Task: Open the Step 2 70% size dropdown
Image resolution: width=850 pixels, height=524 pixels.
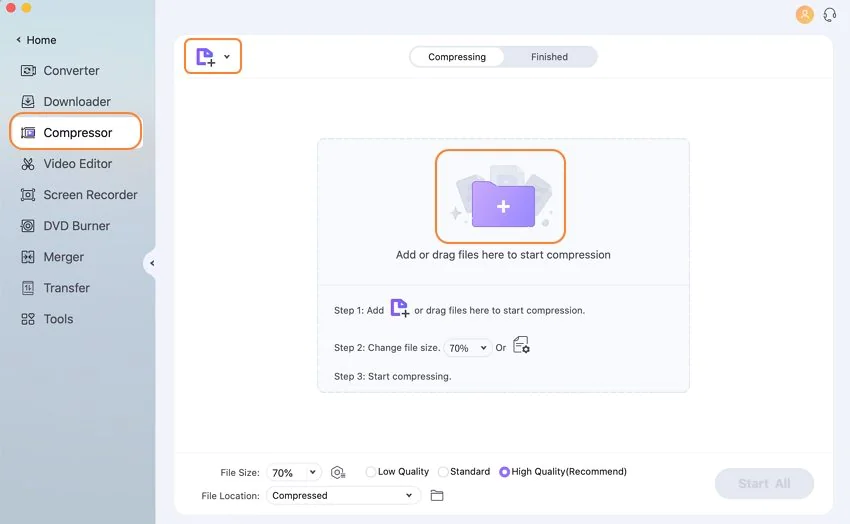Action: 467,348
